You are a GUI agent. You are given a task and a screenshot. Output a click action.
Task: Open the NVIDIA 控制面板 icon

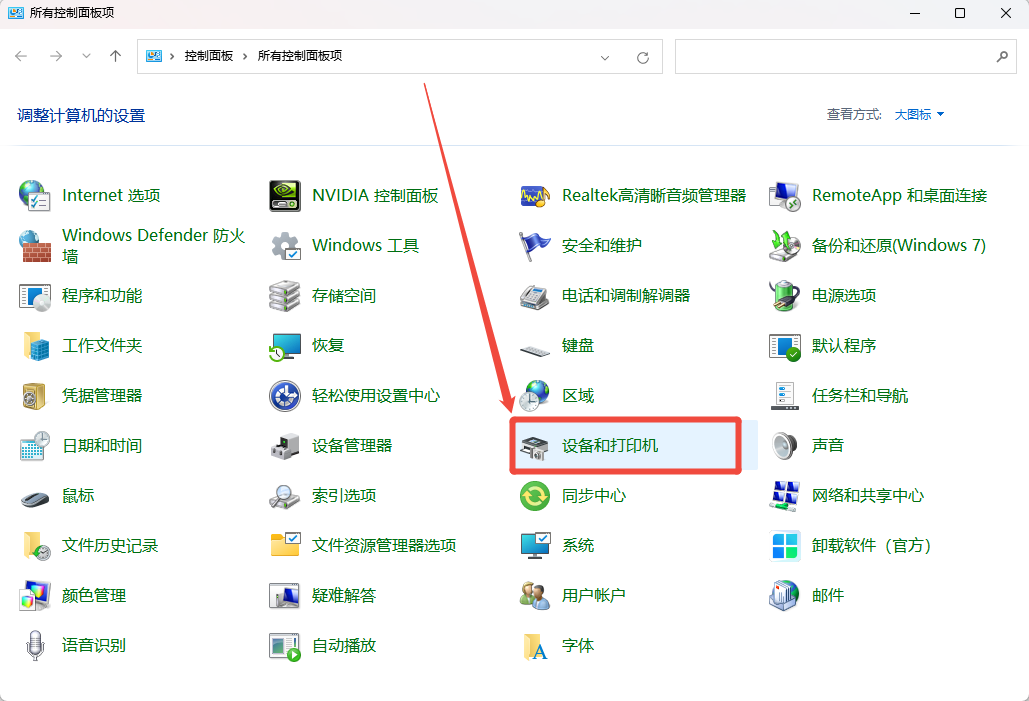pos(285,196)
